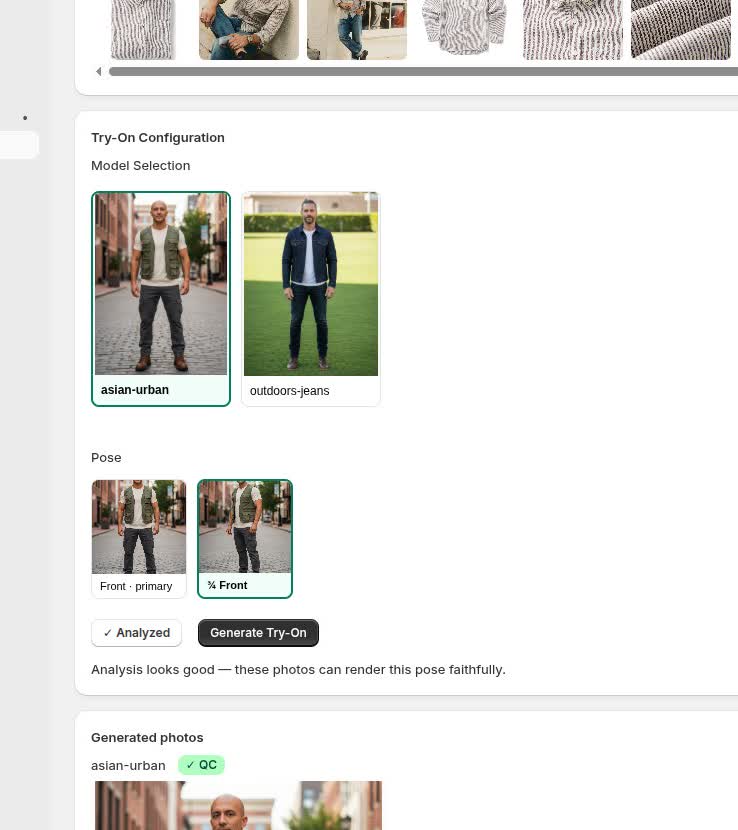Click the horizontal scrollbar under product images
This screenshot has width=738, height=830.
click(x=423, y=71)
